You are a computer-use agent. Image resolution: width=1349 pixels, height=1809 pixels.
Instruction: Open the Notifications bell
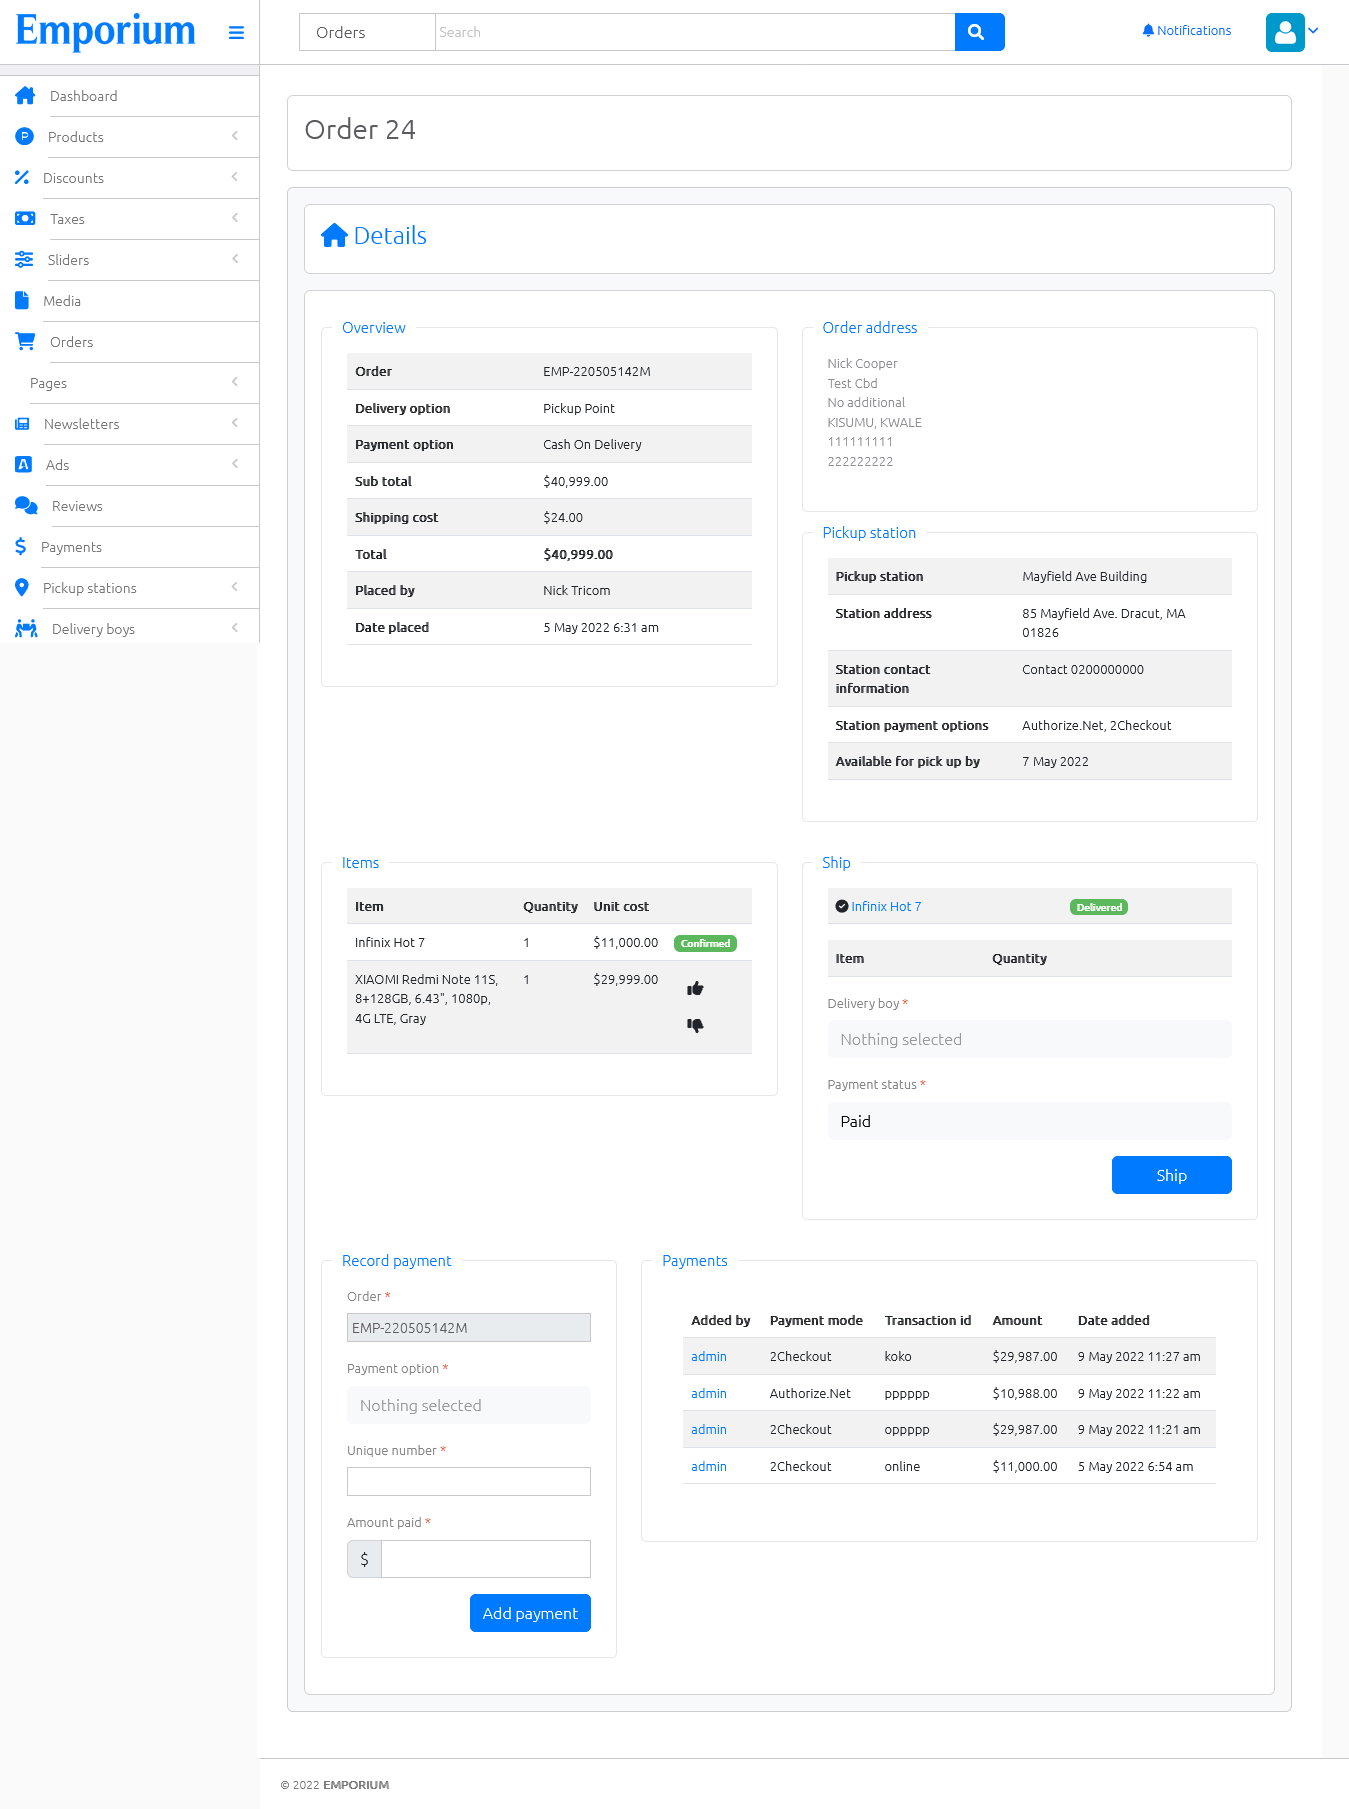[1186, 31]
